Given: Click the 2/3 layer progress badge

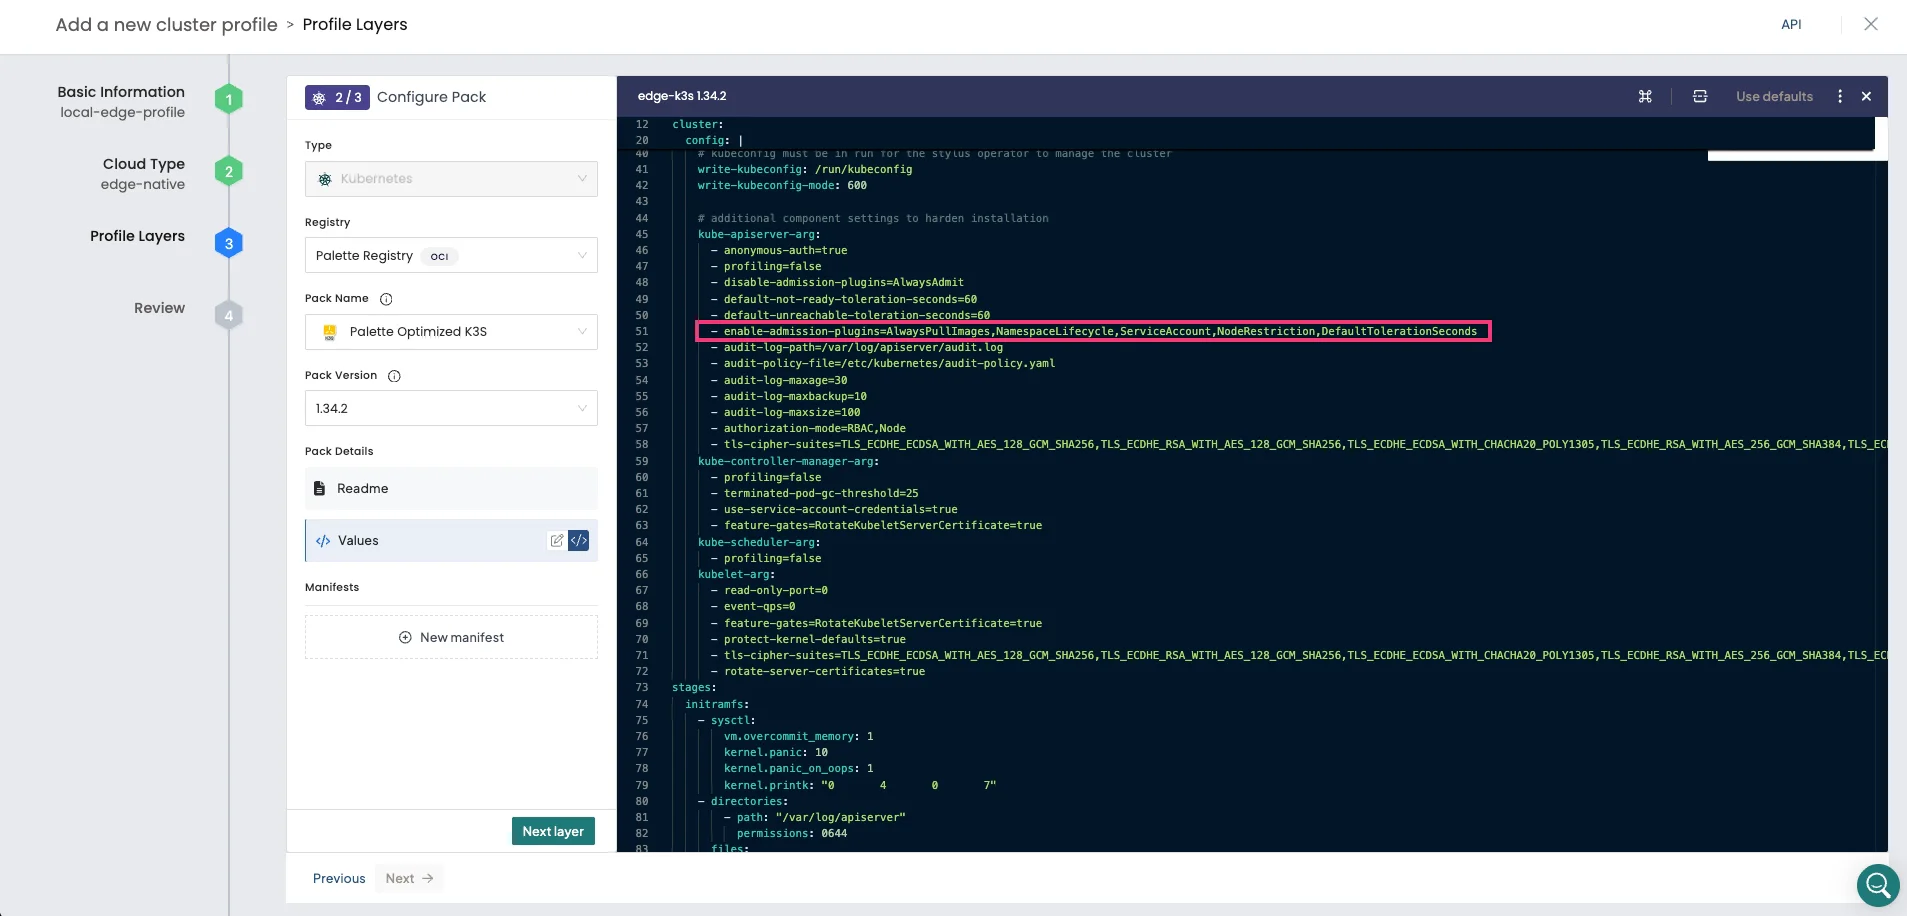Looking at the screenshot, I should click(337, 97).
